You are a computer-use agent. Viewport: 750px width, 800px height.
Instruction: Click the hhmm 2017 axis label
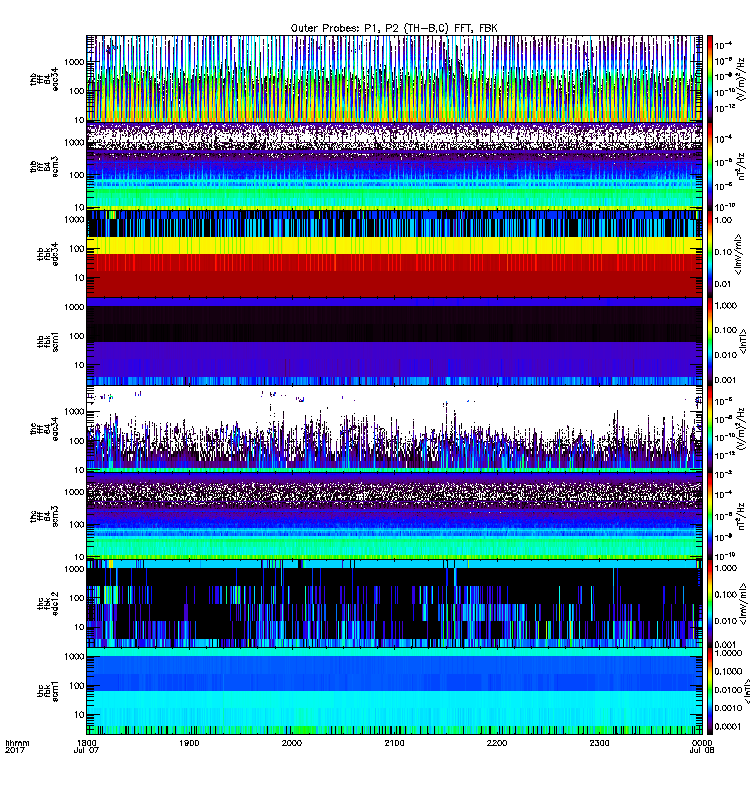17,746
